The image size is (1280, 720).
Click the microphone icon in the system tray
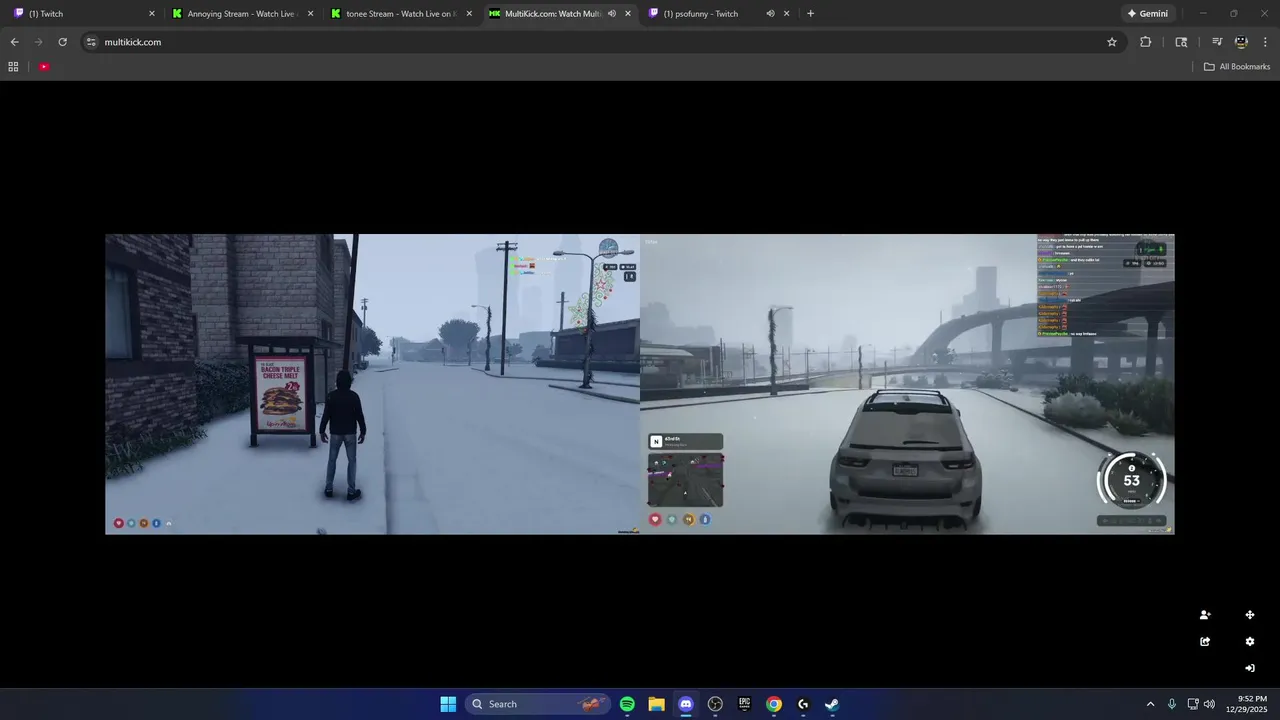pos(1172,704)
